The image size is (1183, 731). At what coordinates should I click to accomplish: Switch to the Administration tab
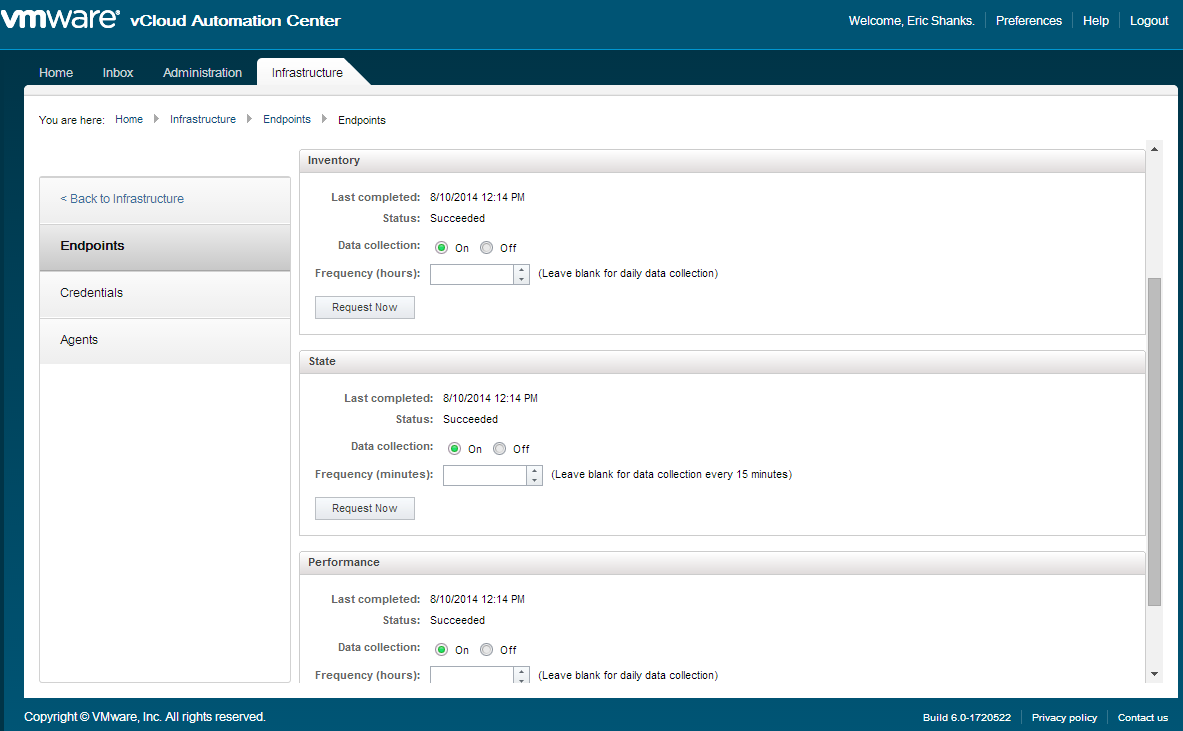[x=202, y=73]
